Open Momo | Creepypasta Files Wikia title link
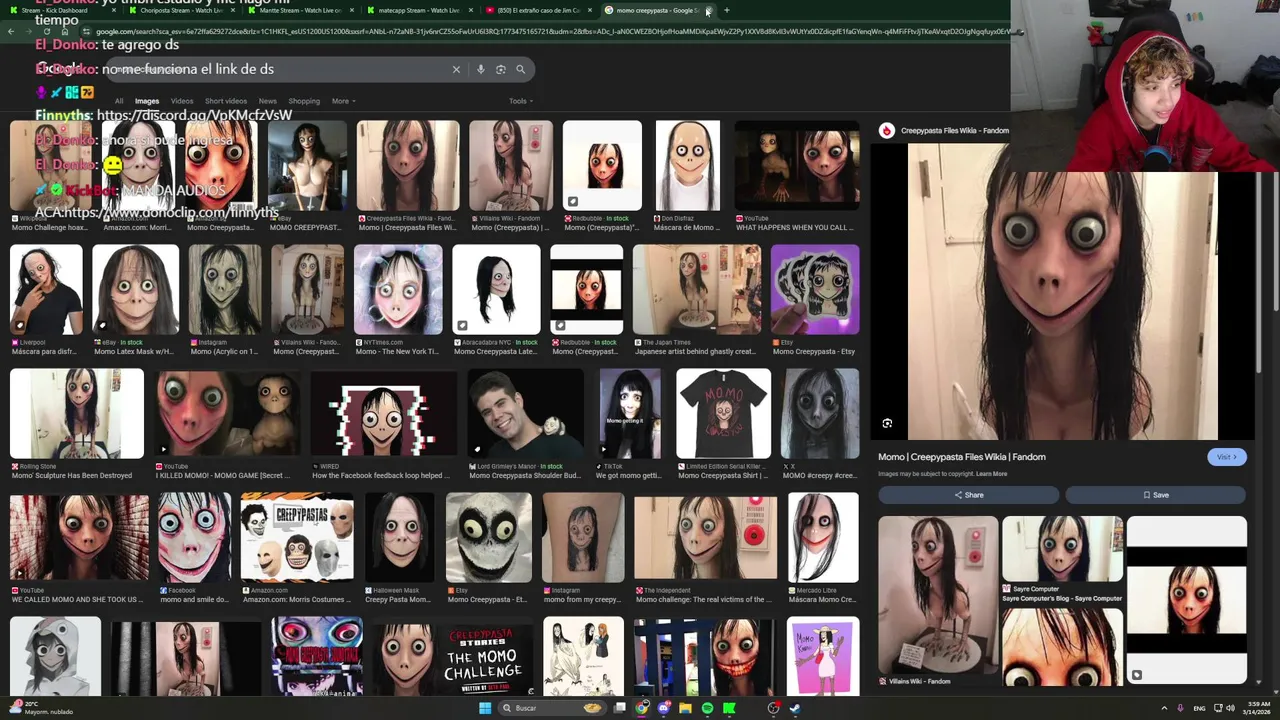This screenshot has width=1280, height=720. [962, 457]
